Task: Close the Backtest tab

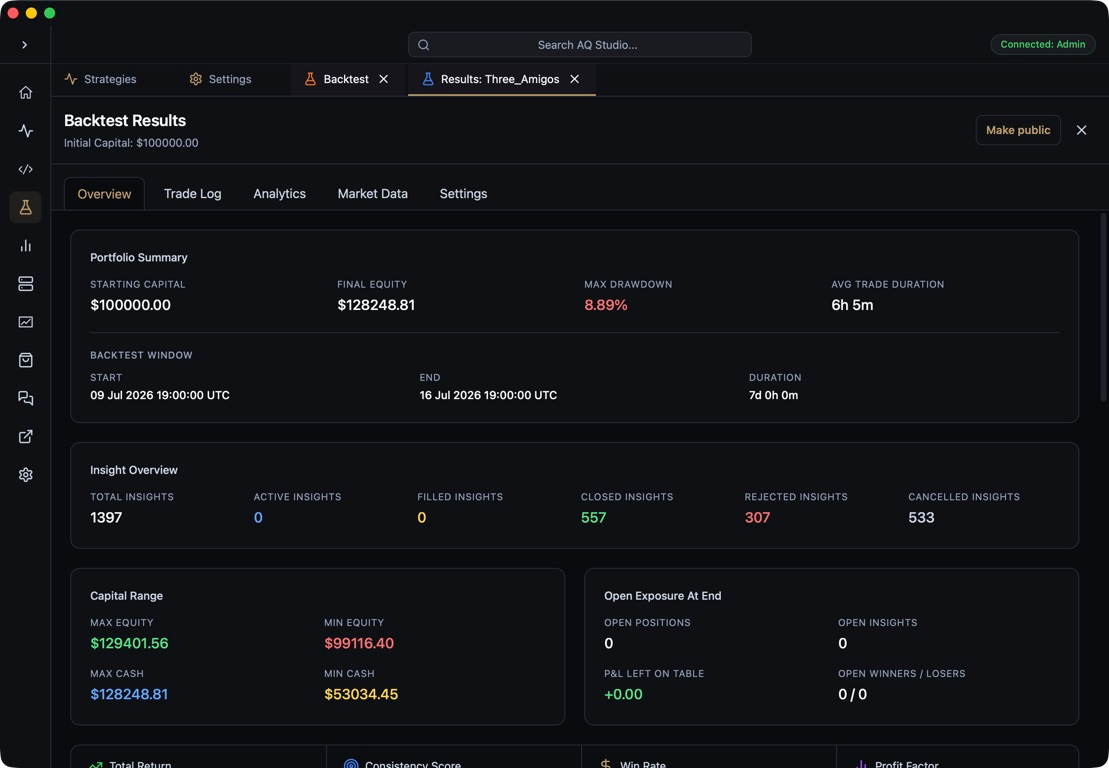Action: pos(383,79)
